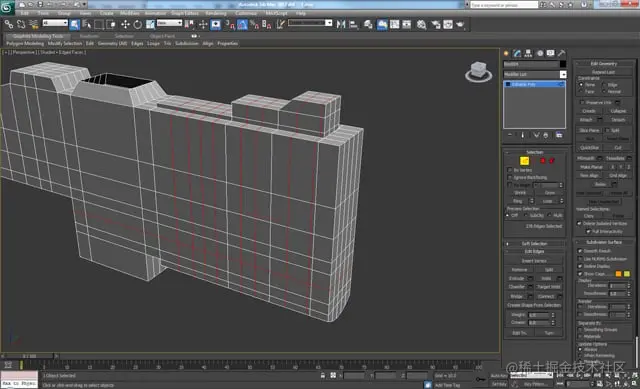Click the Insert Vertex button
Screen dimensions: 640x389
pos(534,261)
